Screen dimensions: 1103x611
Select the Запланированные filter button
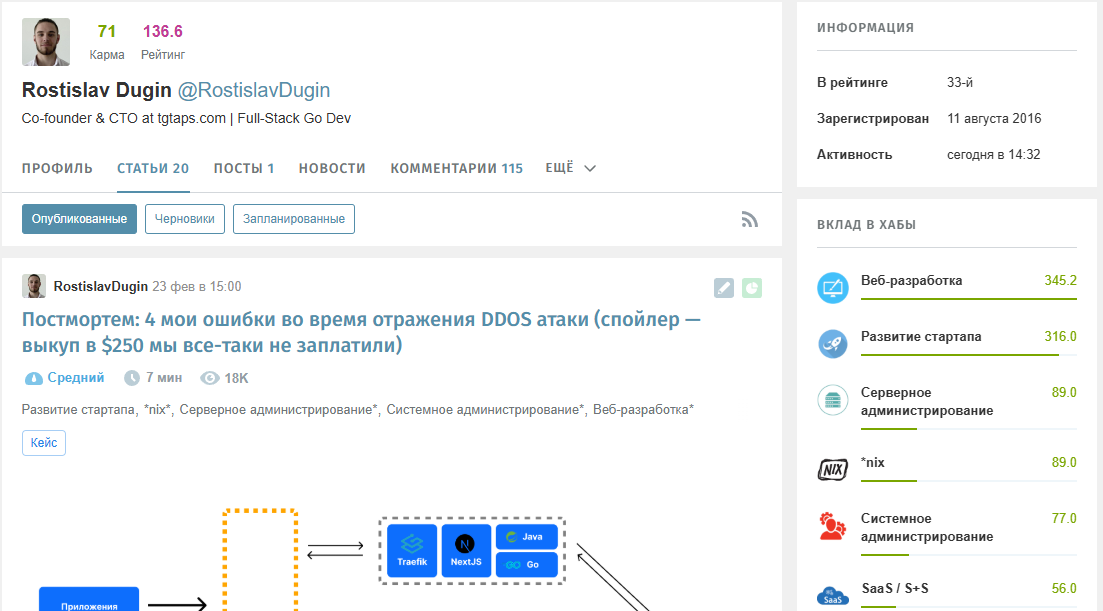tap(293, 218)
